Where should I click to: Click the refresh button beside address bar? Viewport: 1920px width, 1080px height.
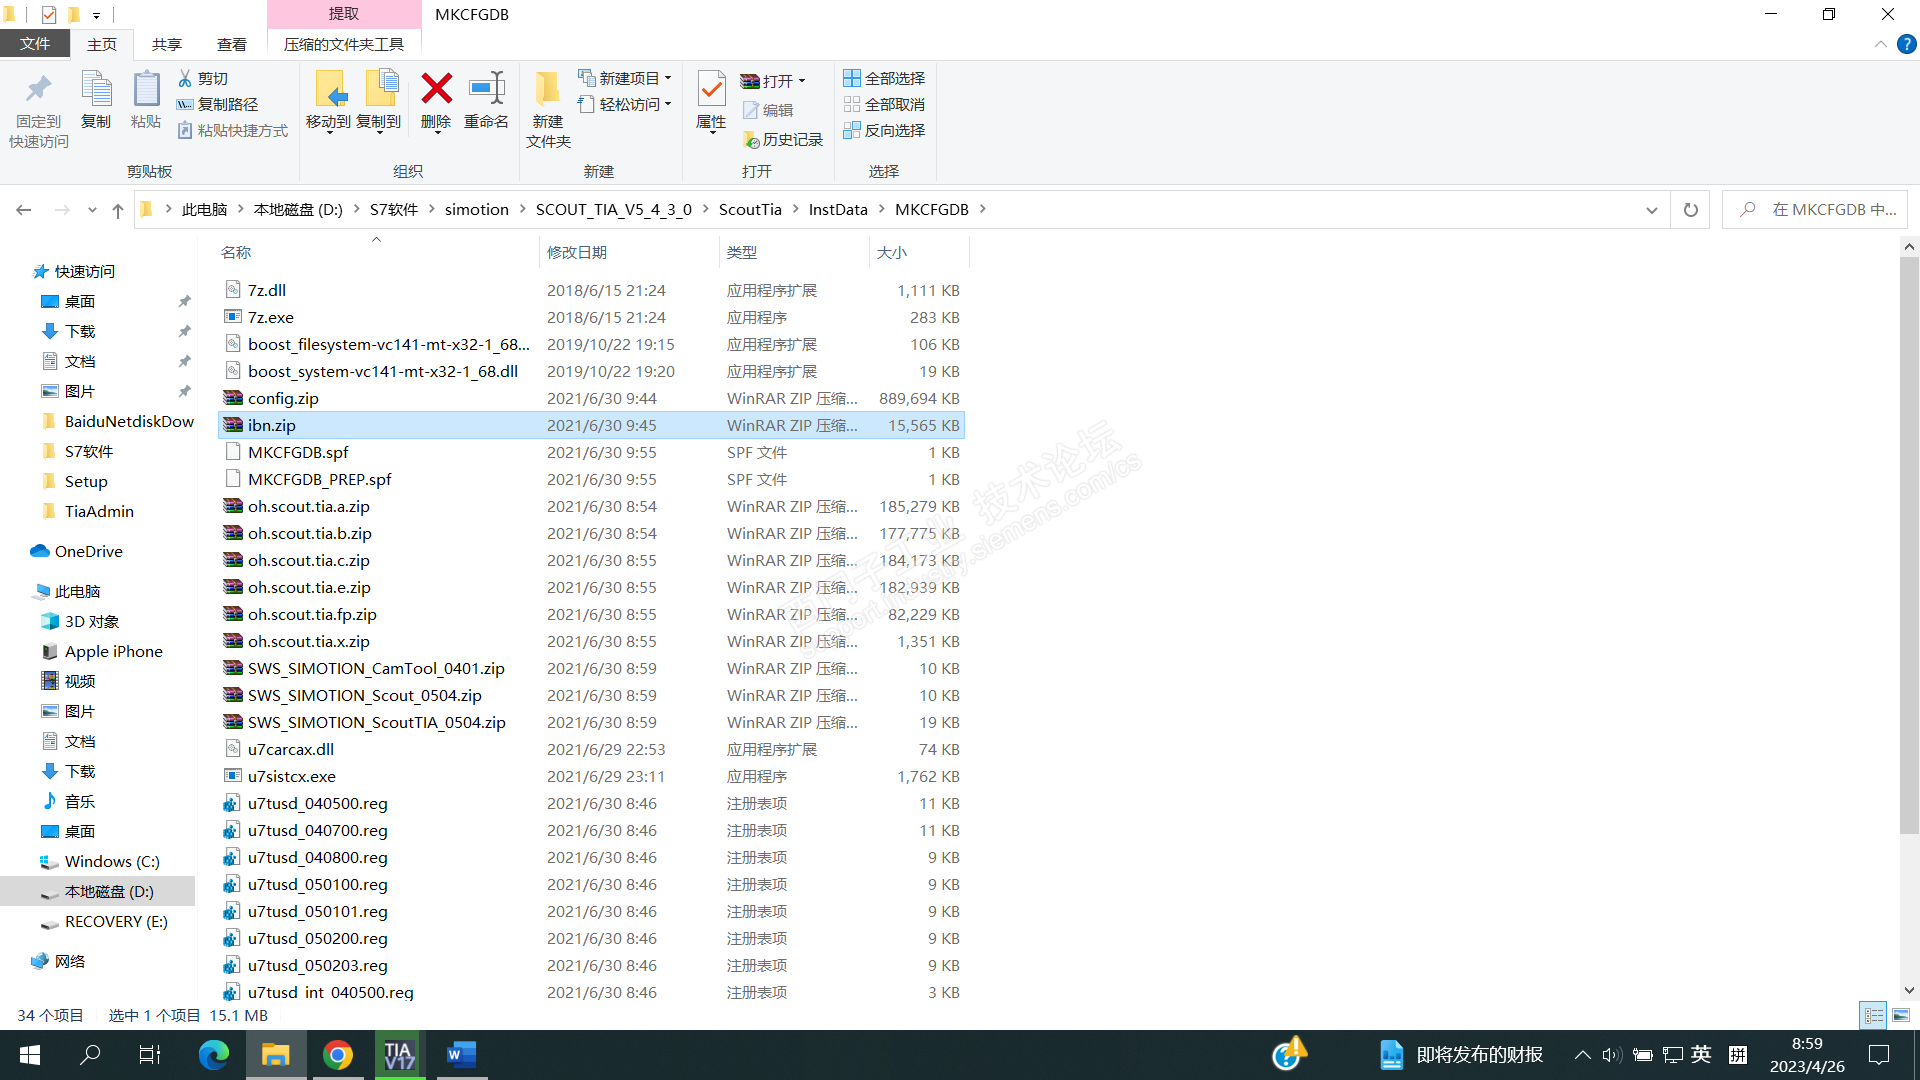click(1690, 210)
